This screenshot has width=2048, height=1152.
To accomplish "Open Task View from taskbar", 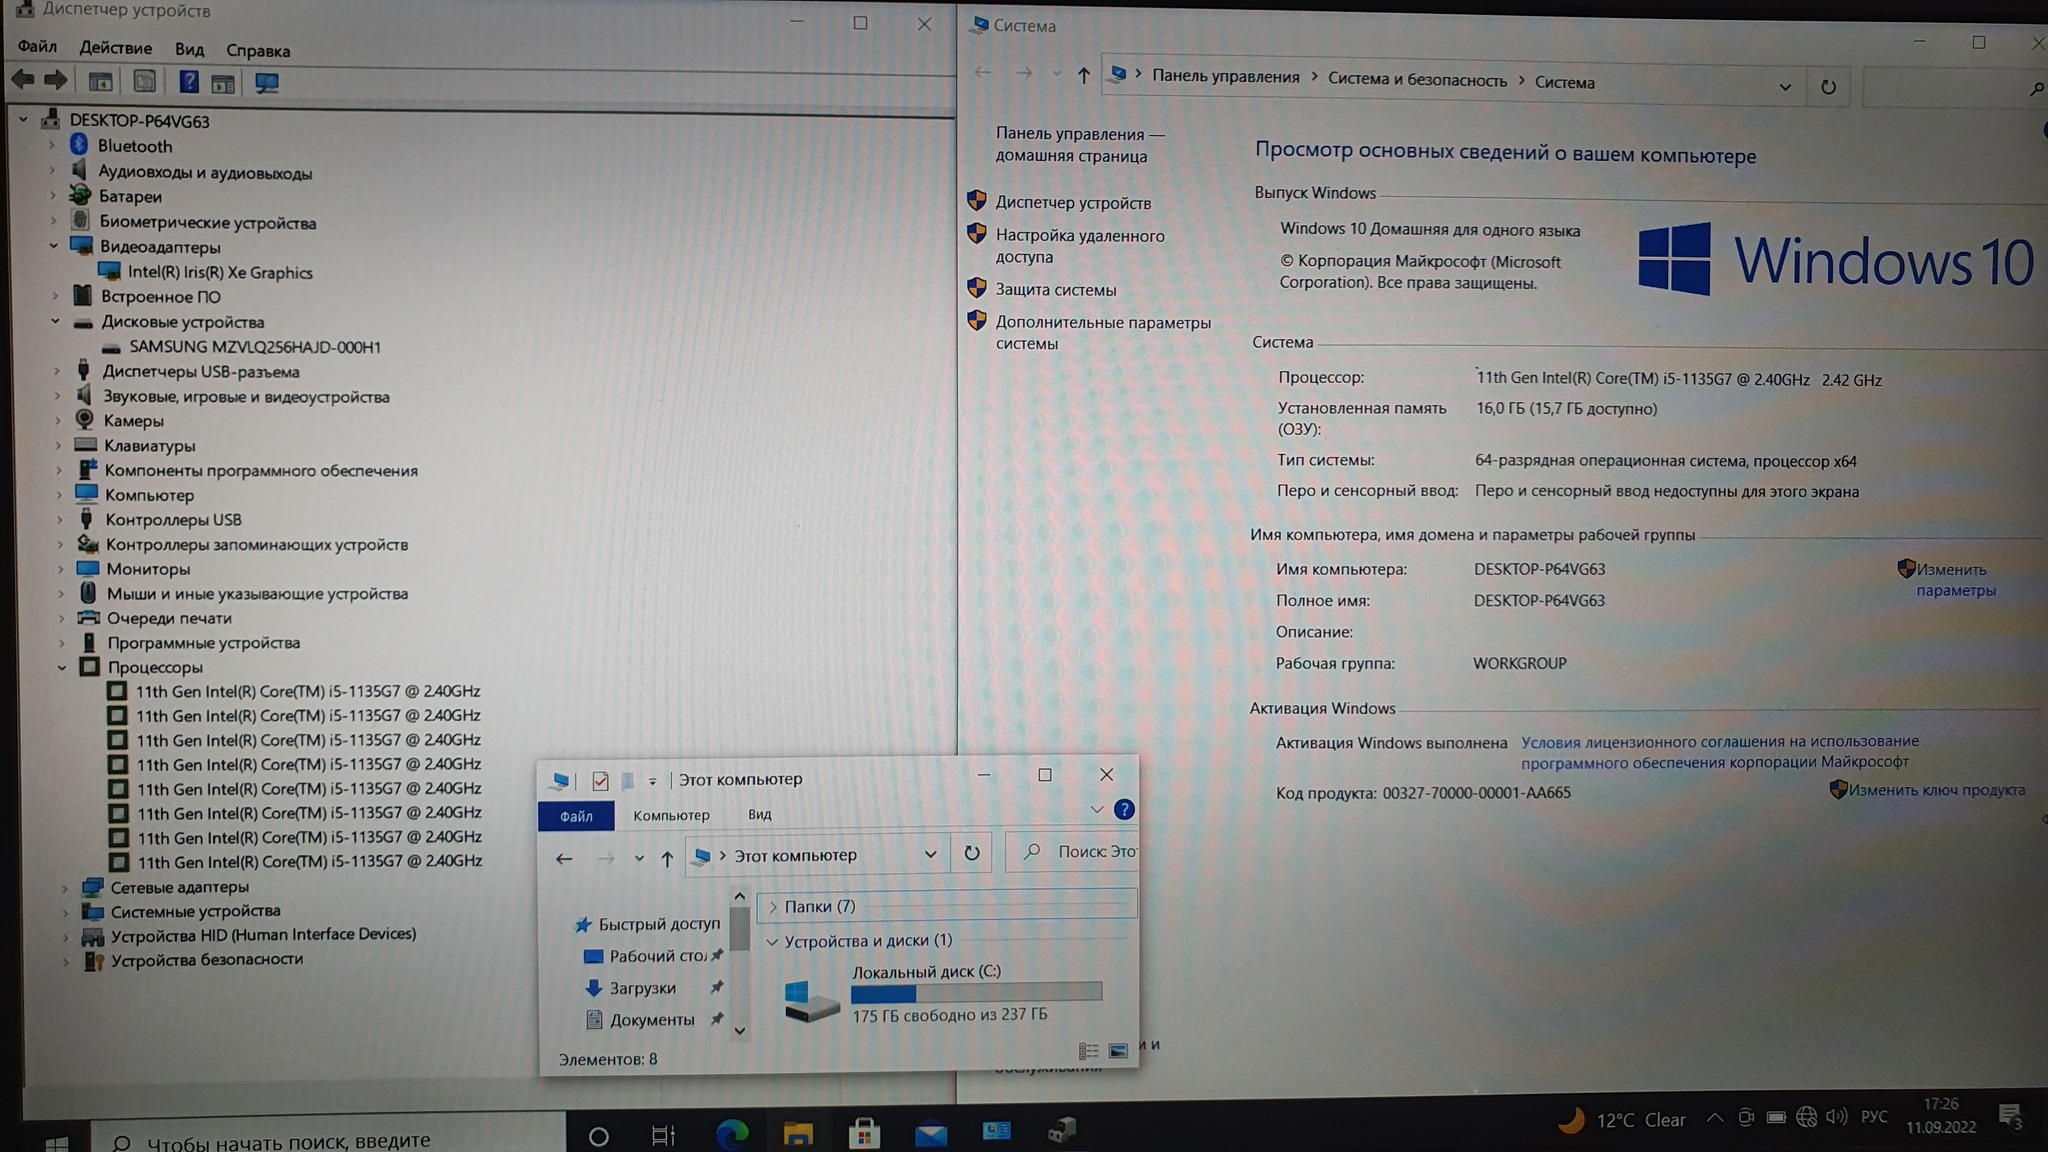I will coord(663,1135).
